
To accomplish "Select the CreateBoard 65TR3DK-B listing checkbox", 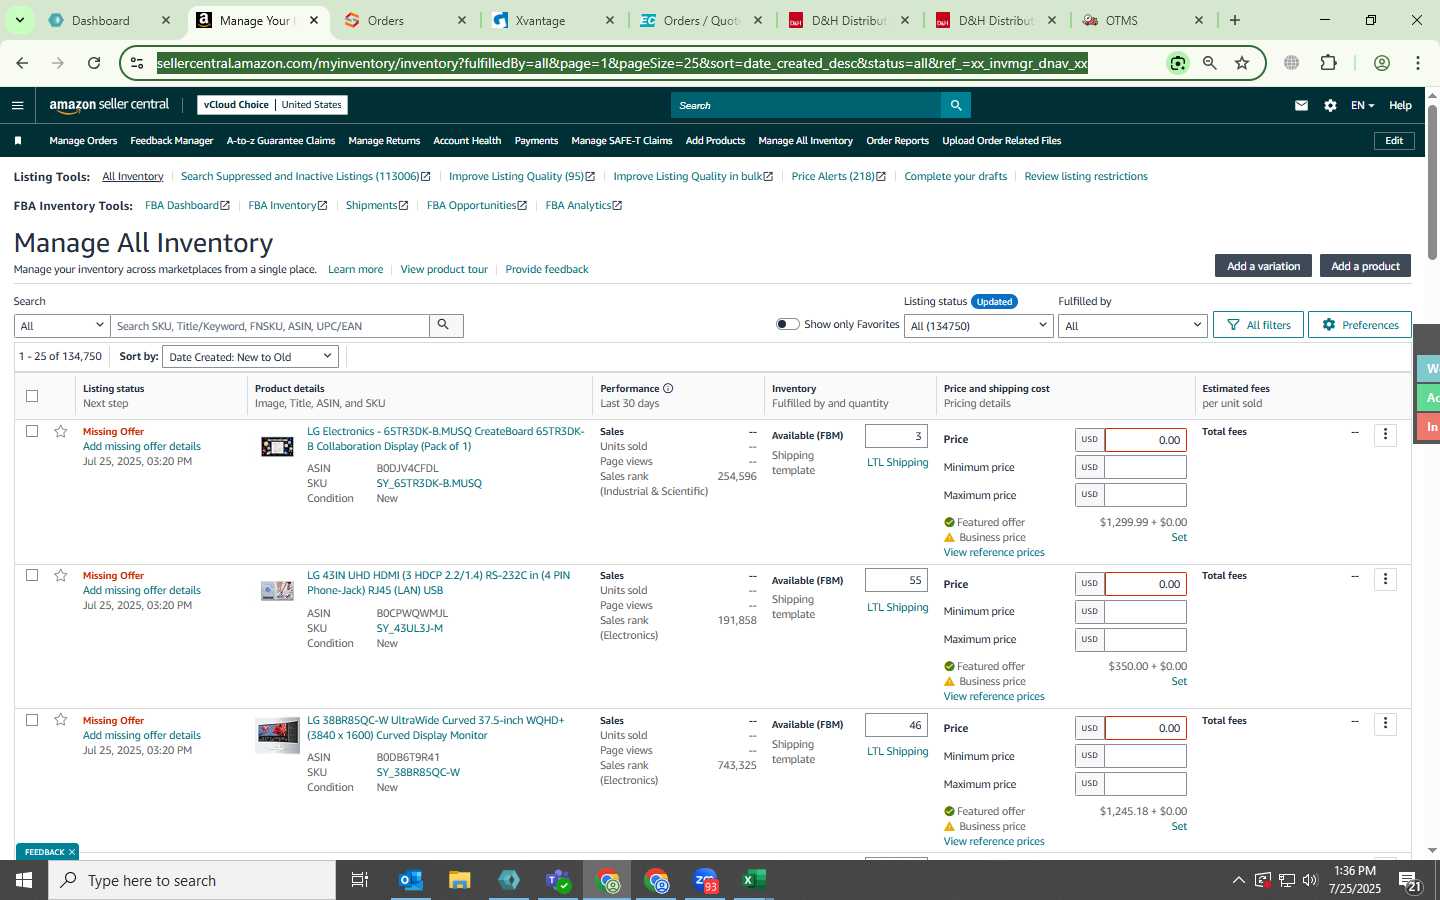I will click(32, 431).
